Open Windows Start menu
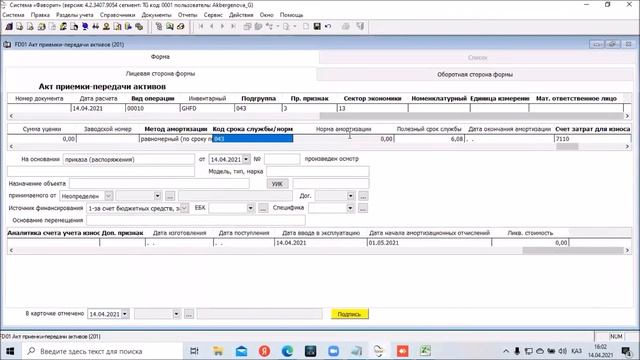This screenshot has width=640, height=360. click(10, 351)
